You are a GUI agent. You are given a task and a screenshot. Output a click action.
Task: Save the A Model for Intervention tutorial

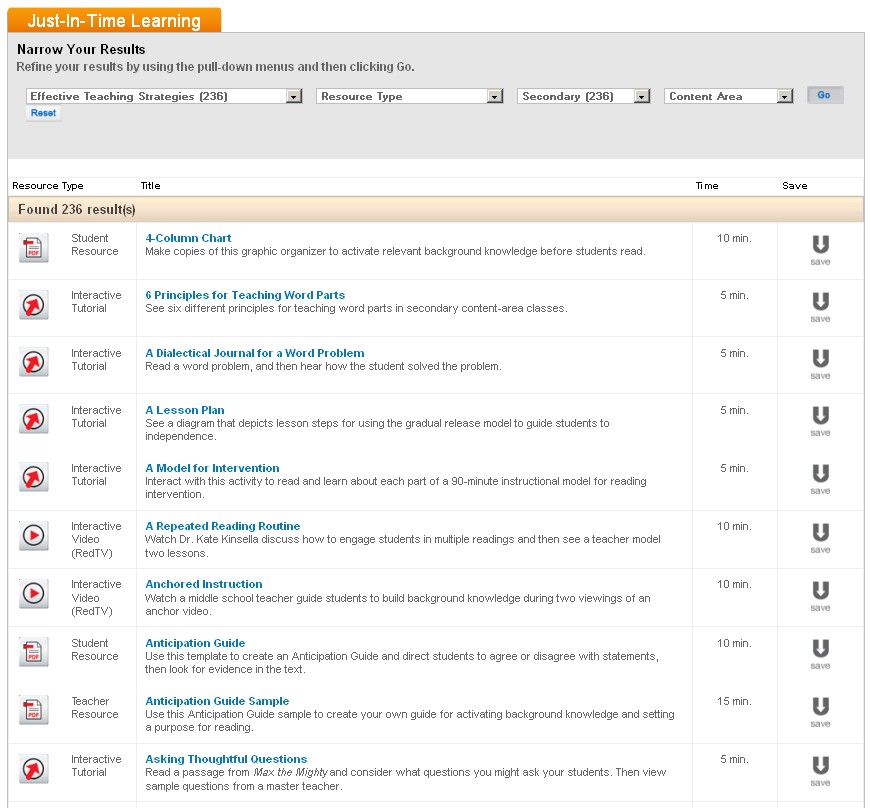tap(820, 478)
